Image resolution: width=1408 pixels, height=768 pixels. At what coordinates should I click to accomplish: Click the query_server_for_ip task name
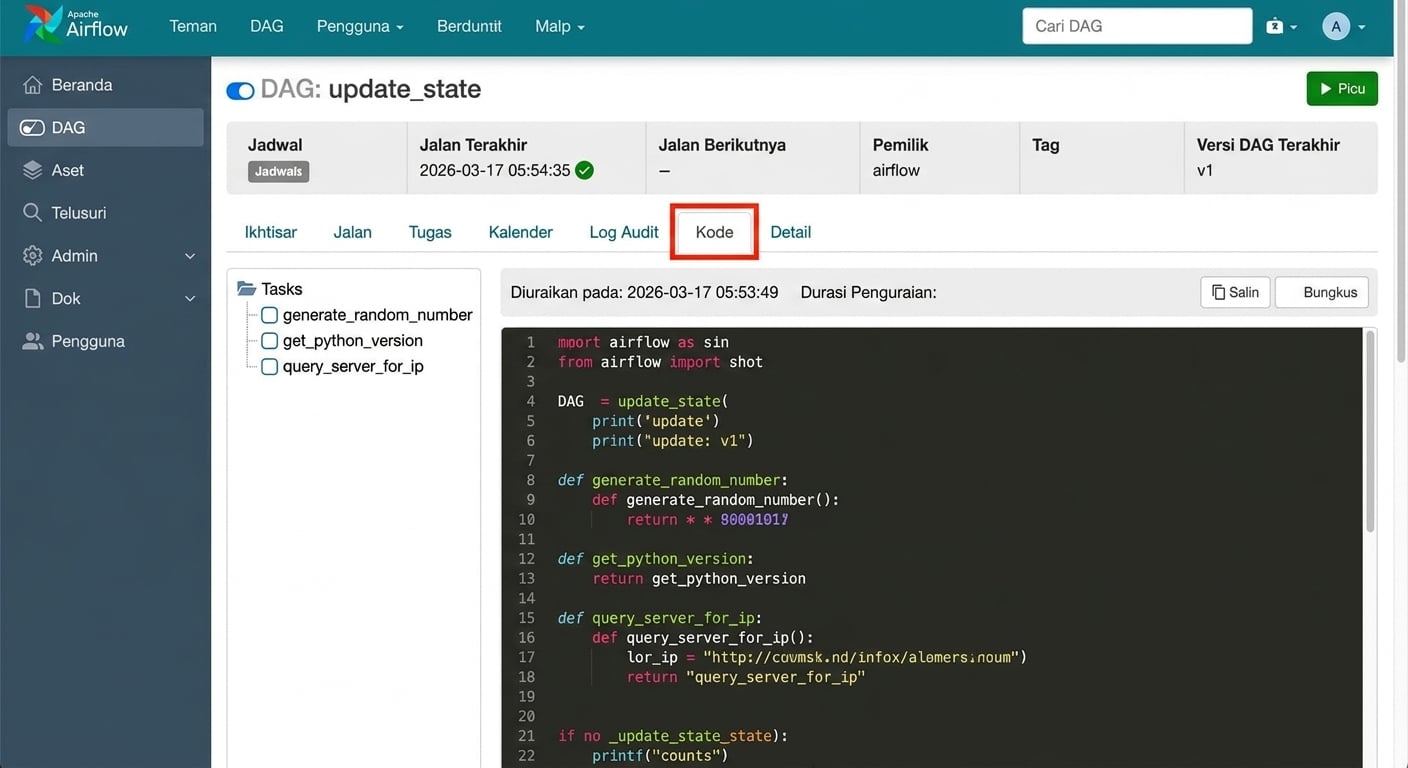point(353,367)
